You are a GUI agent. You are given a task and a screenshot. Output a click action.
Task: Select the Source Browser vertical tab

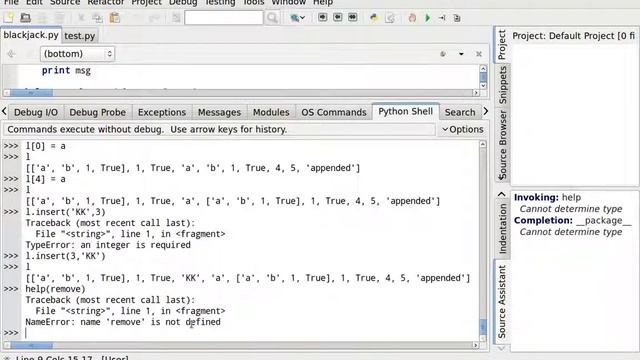point(502,144)
